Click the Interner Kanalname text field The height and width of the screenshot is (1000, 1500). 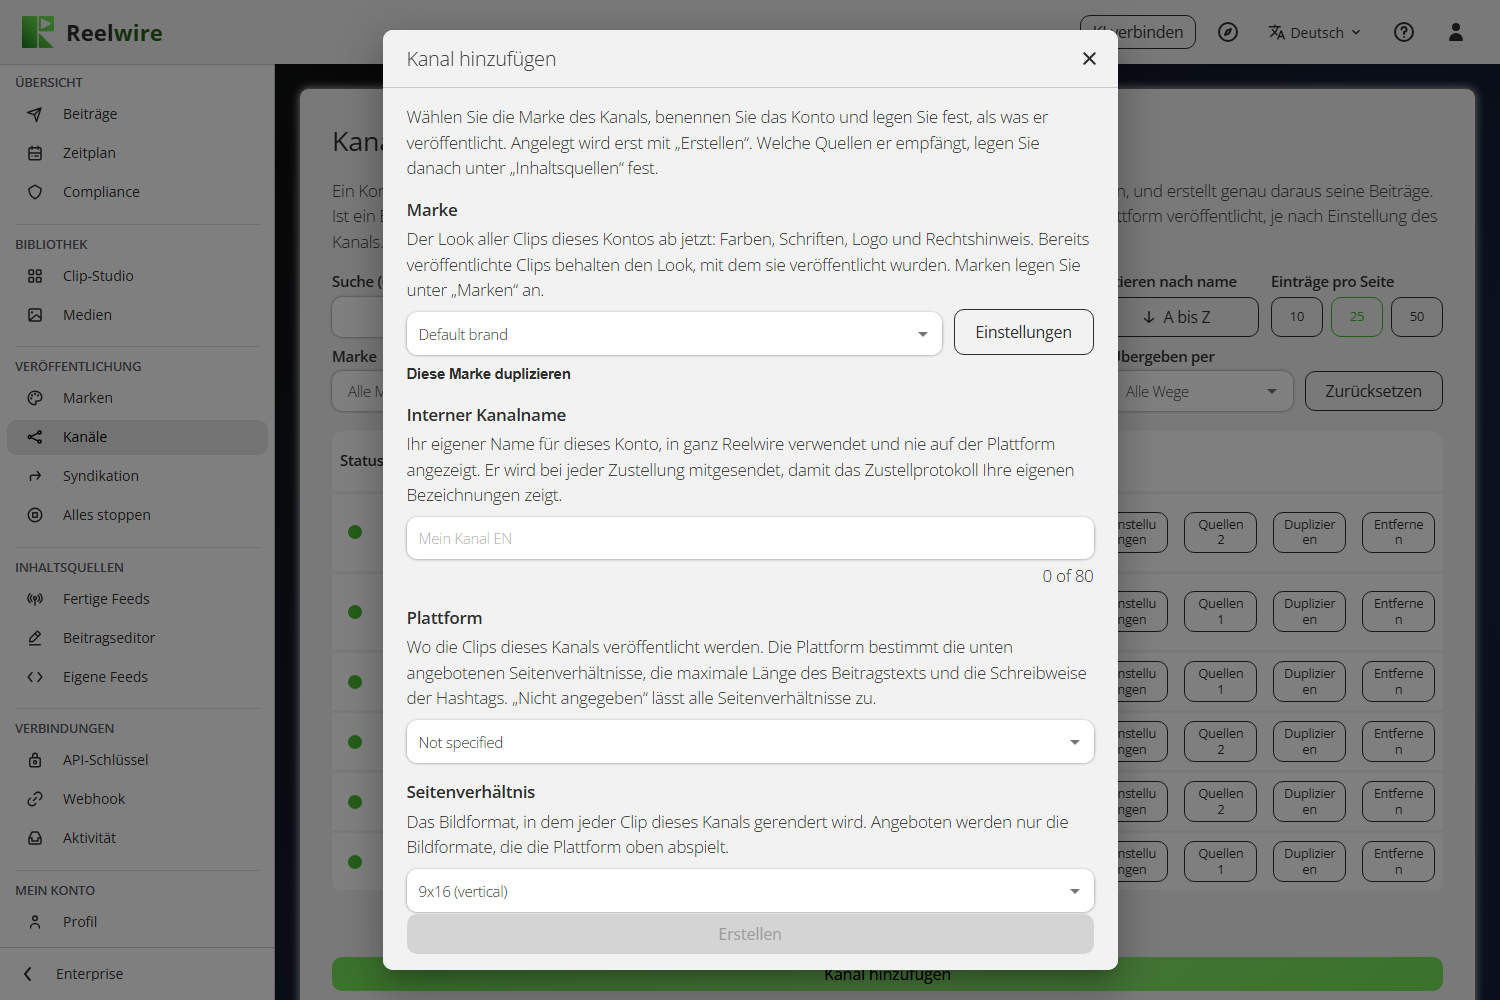click(x=750, y=538)
